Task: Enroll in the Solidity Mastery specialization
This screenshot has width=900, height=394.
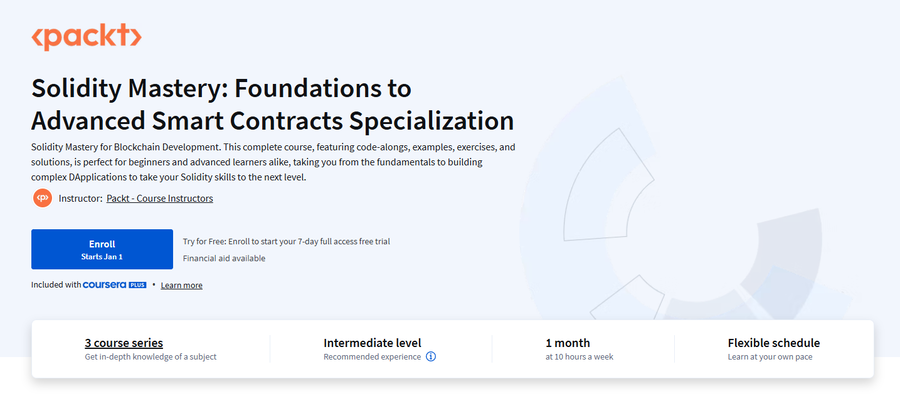Action: [x=102, y=249]
